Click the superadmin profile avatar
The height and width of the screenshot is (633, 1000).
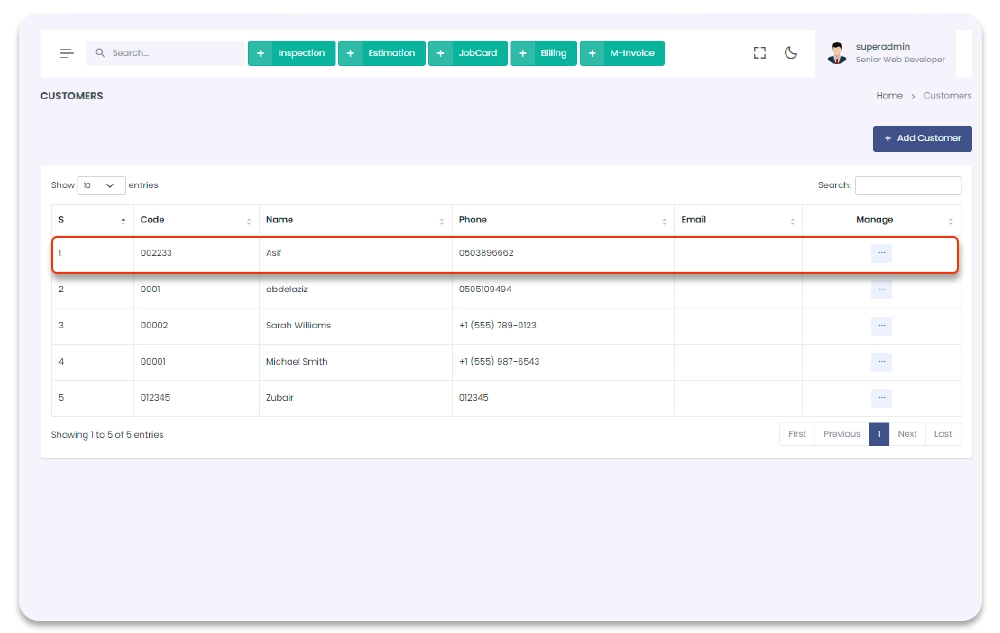coord(837,53)
